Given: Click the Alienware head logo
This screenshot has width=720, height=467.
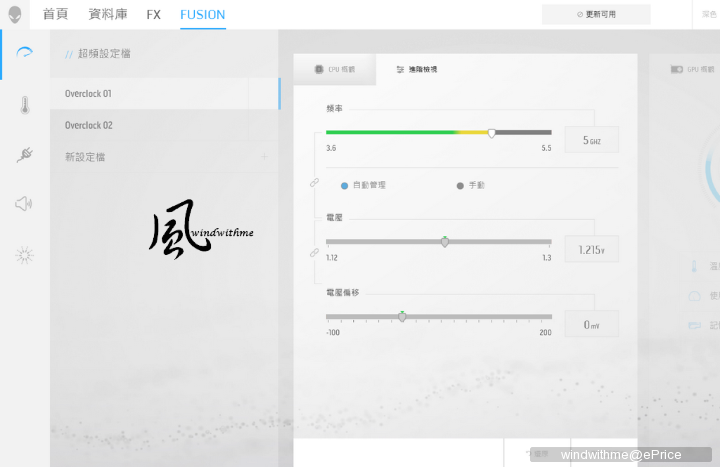Looking at the screenshot, I should tap(15, 15).
